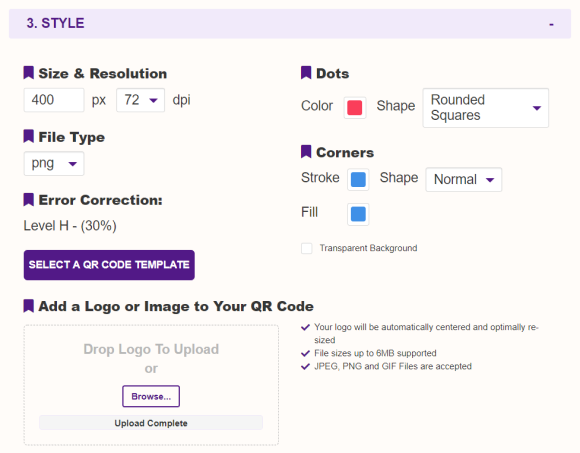Click bookmark icon beside File Type

pos(28,136)
